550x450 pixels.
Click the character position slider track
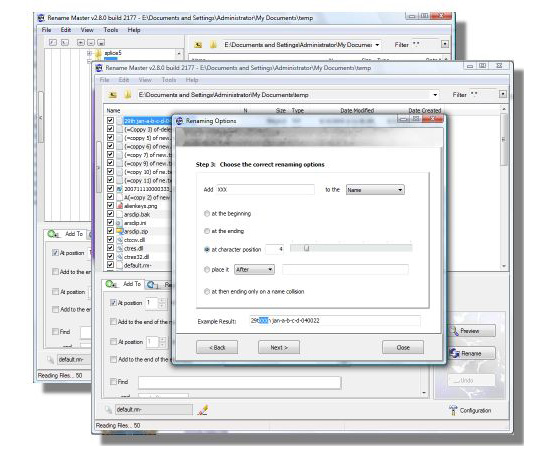351,248
